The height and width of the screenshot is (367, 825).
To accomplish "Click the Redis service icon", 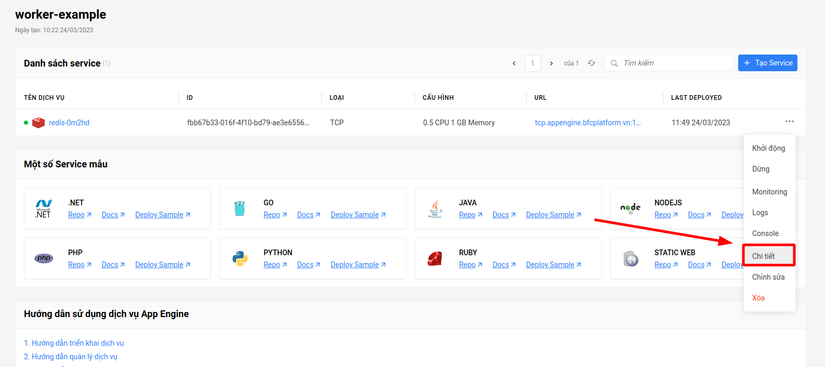I will (x=38, y=123).
